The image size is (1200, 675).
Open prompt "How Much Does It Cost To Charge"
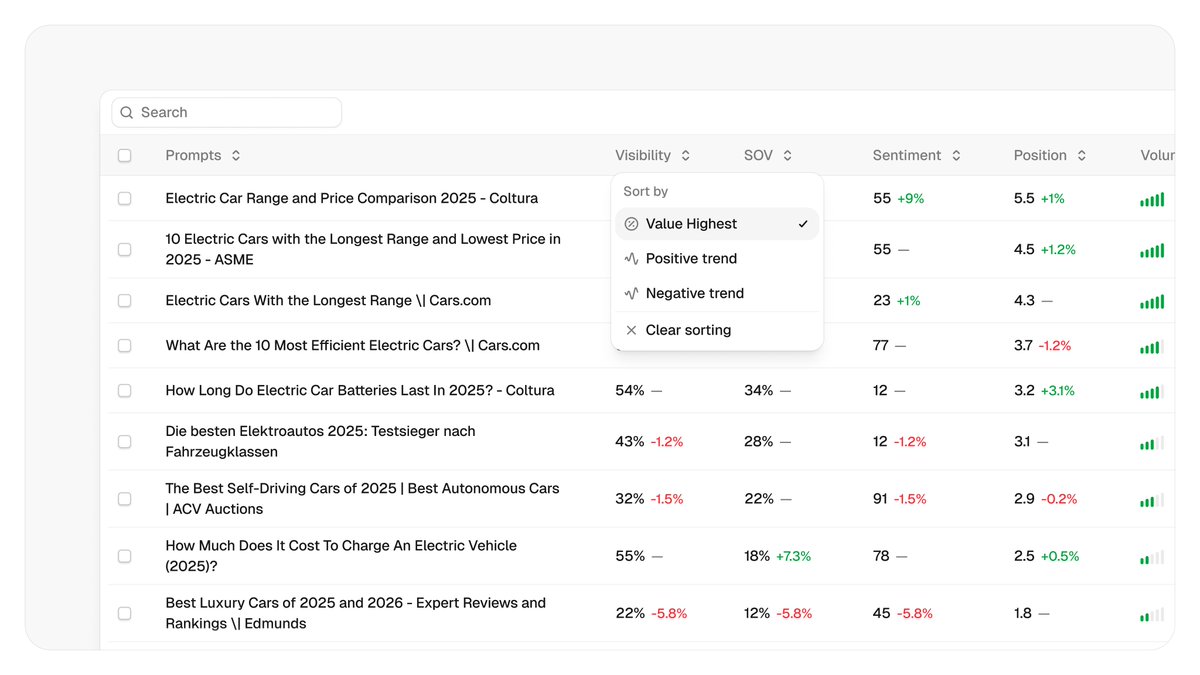click(x=341, y=555)
